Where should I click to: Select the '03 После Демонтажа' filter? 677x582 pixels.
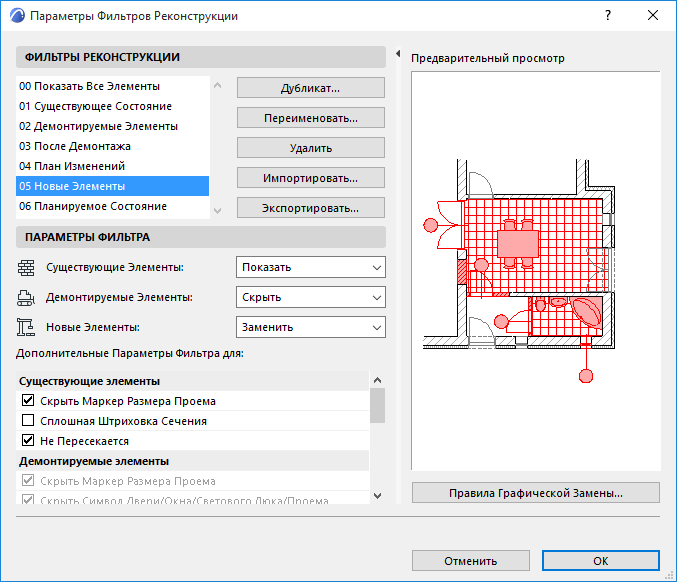112,146
